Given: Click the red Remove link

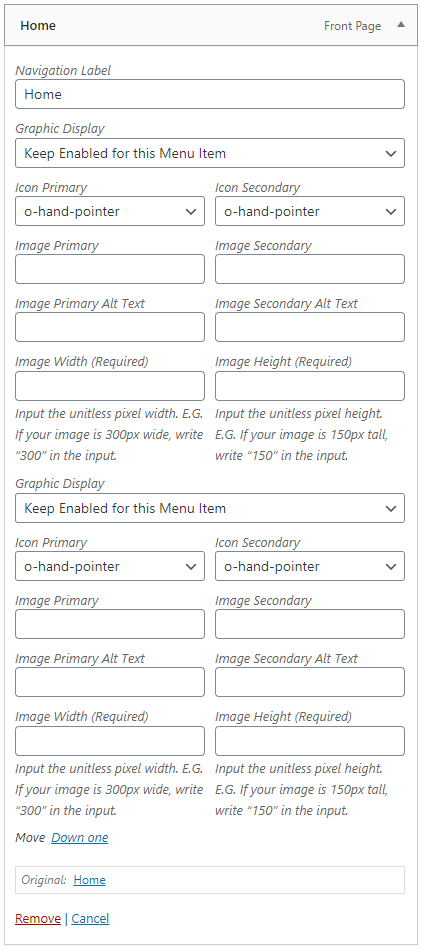Looking at the screenshot, I should (38, 919).
